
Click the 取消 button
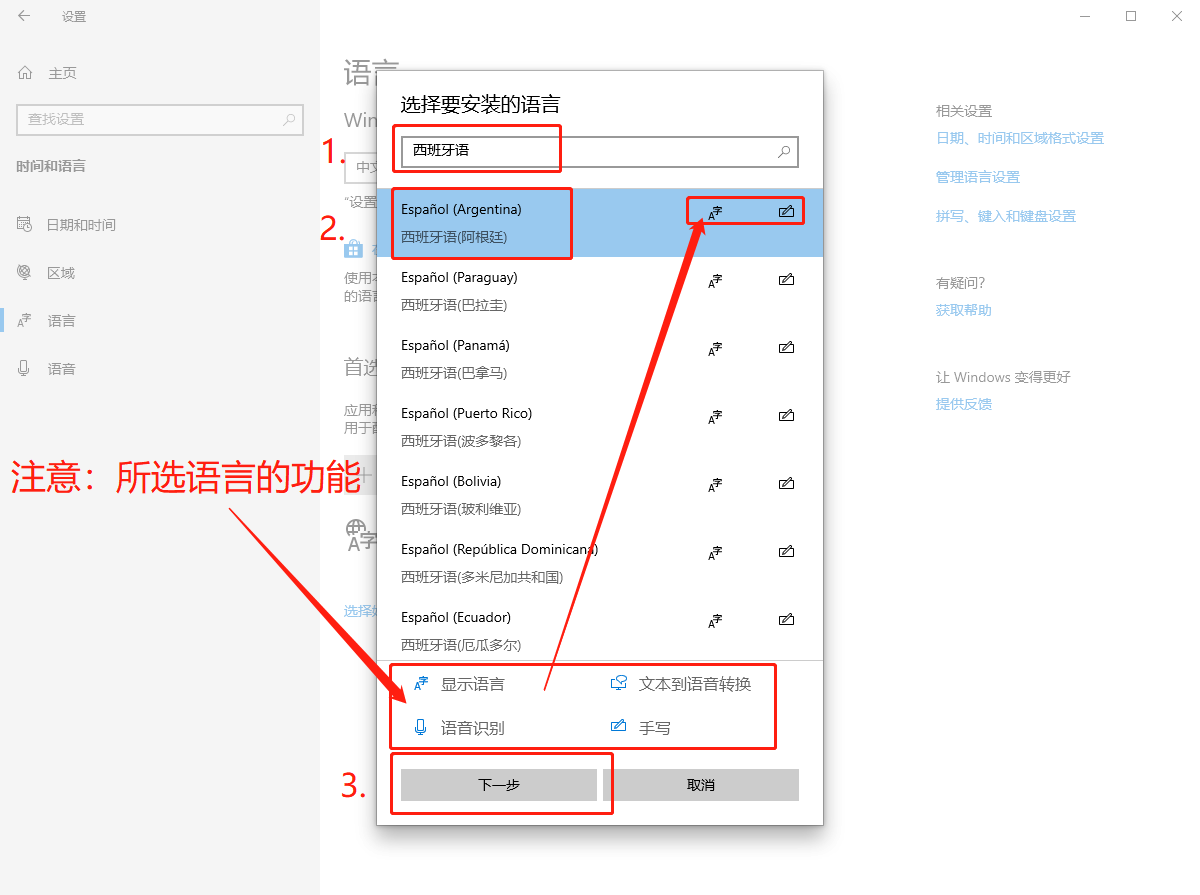(x=701, y=785)
